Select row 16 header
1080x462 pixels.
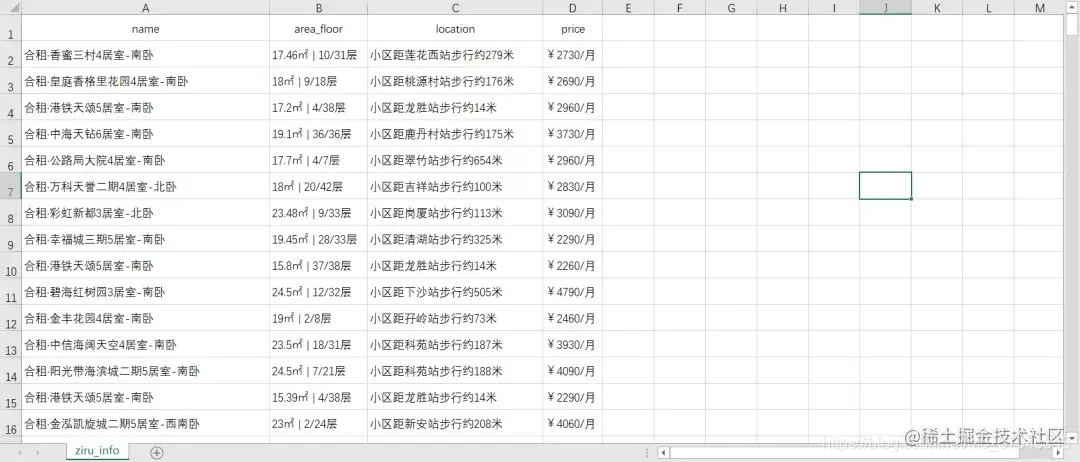pos(11,424)
